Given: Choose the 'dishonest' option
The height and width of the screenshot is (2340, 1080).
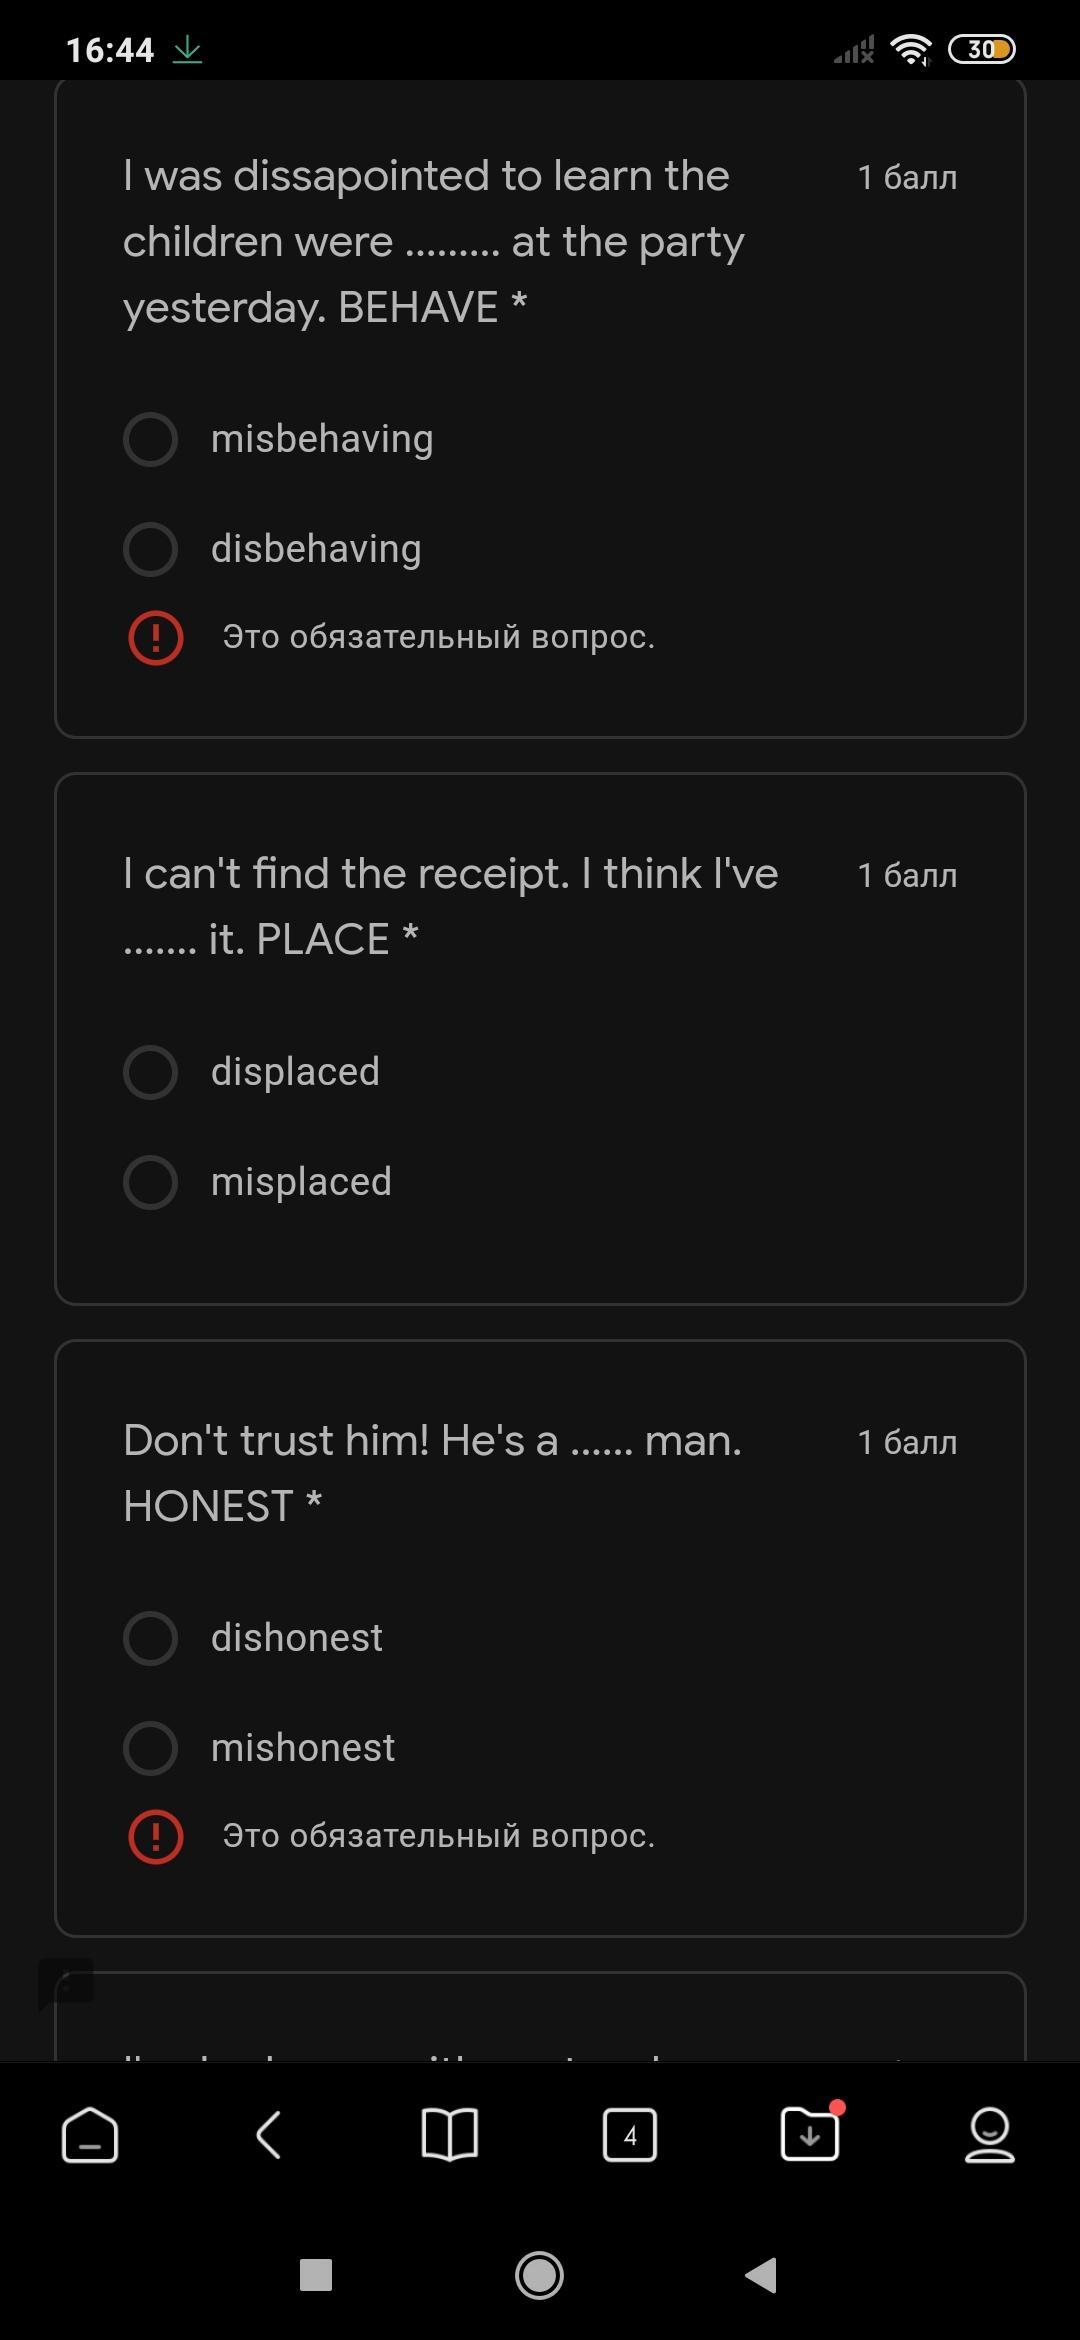Looking at the screenshot, I should click(x=150, y=1638).
